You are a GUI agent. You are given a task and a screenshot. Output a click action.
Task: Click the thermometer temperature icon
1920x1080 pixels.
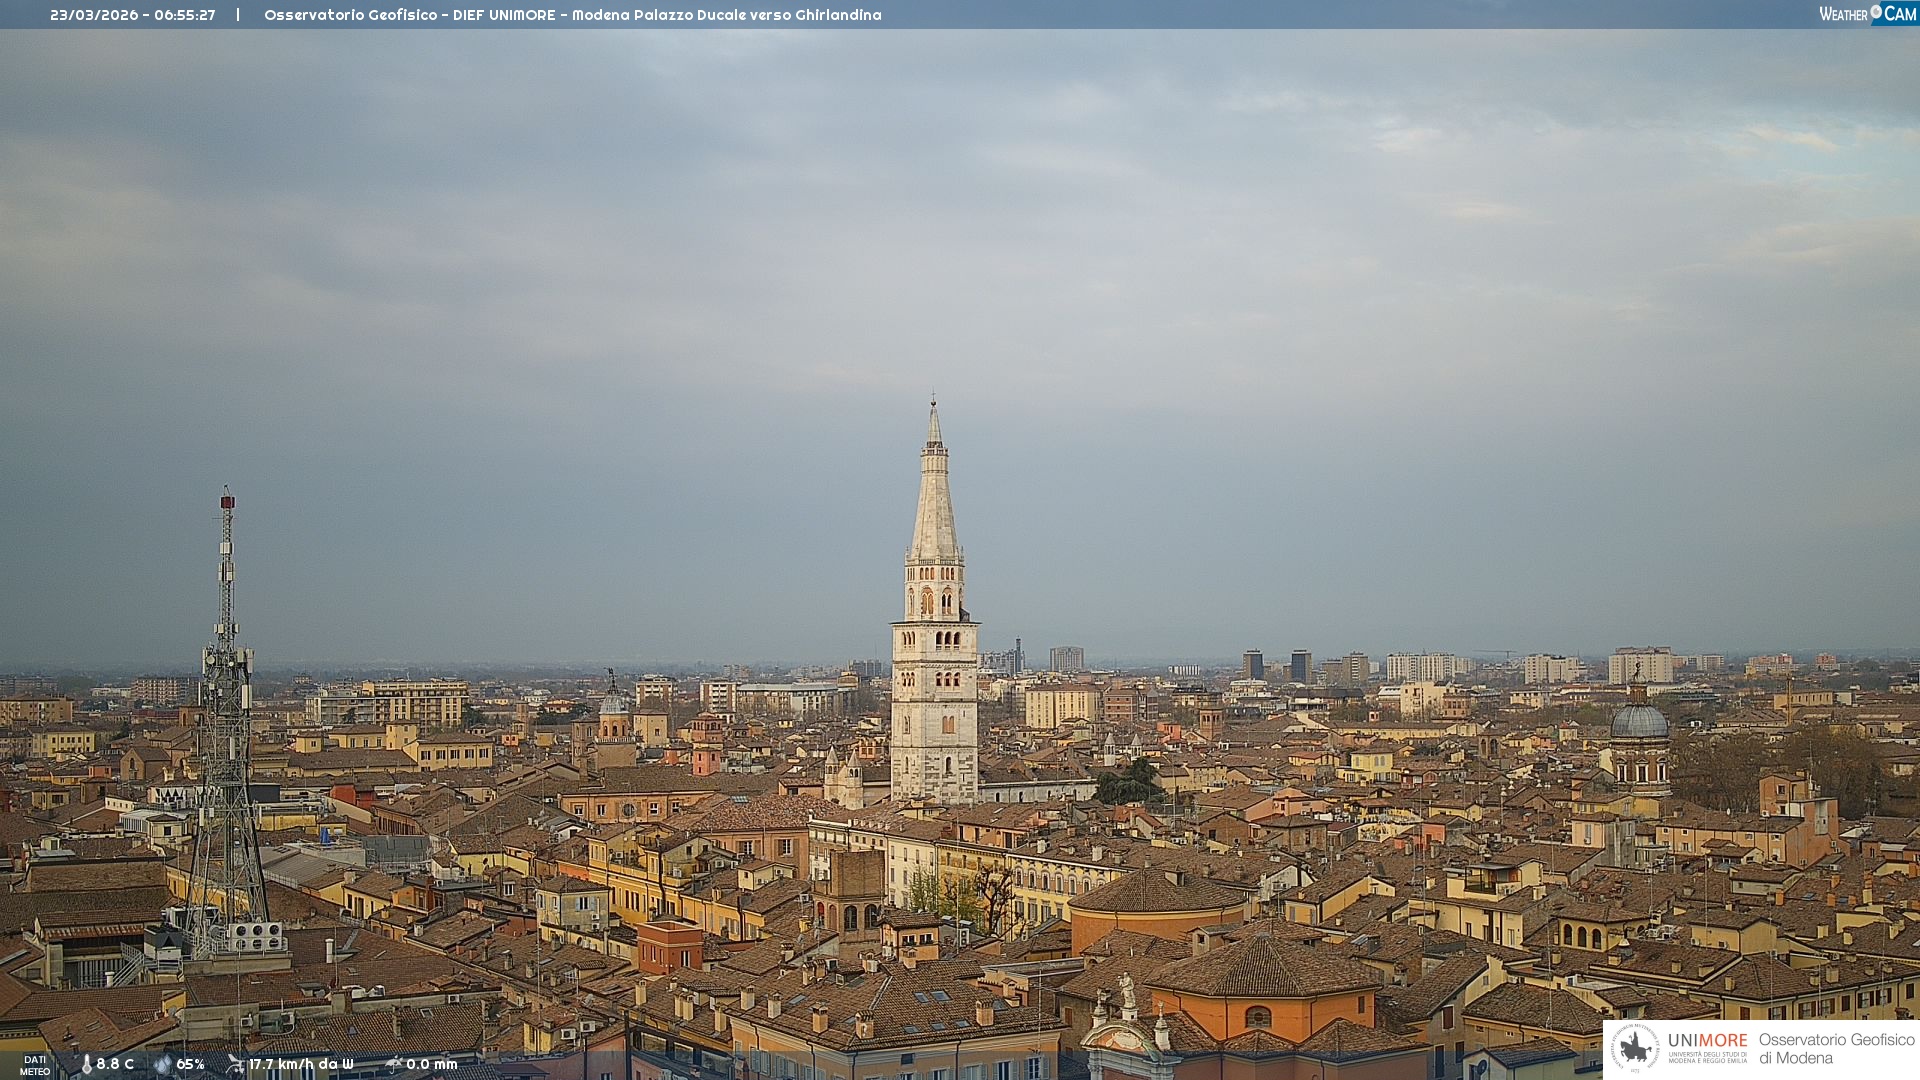coord(87,1064)
